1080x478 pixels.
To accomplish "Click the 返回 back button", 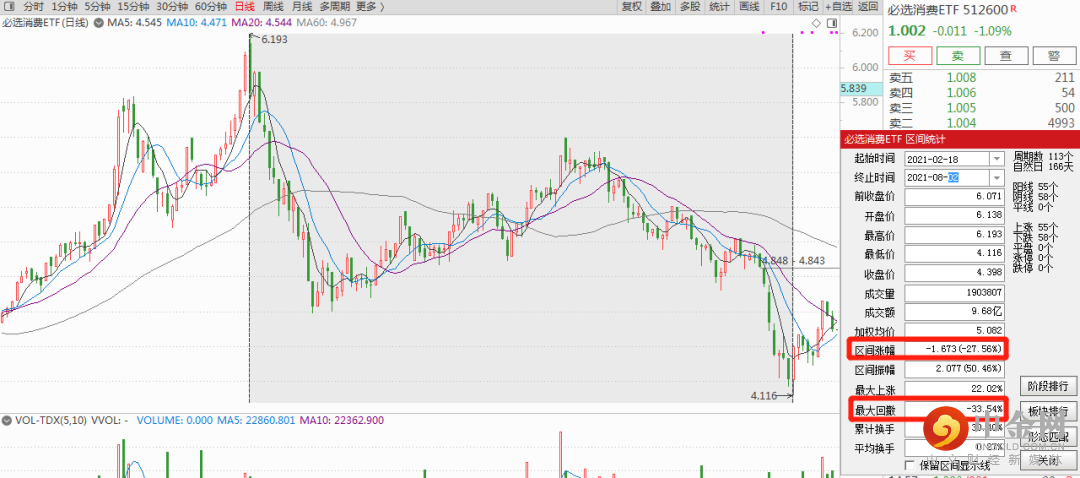I will point(868,6).
